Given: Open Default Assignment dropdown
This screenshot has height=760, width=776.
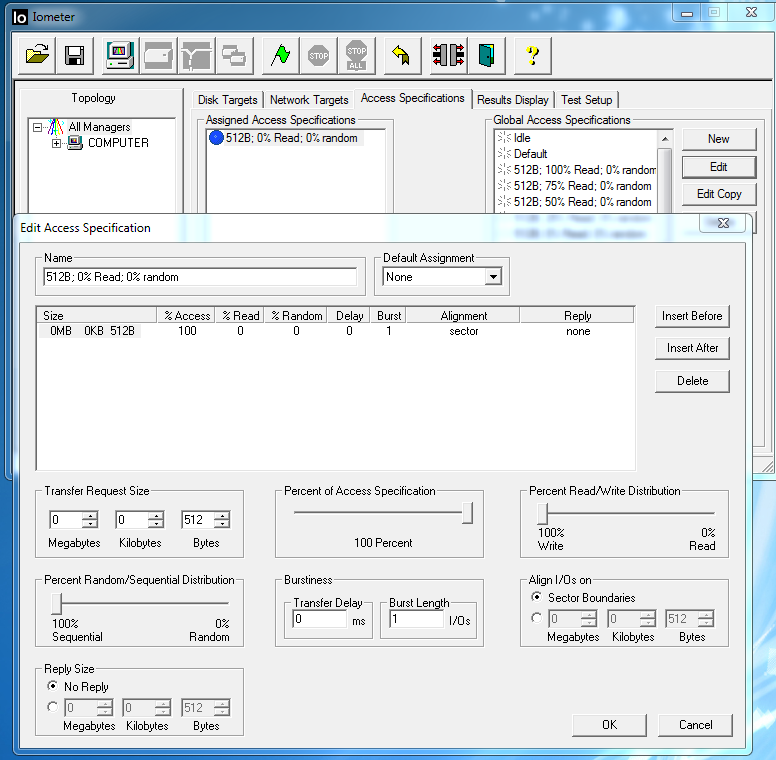Looking at the screenshot, I should pos(493,277).
